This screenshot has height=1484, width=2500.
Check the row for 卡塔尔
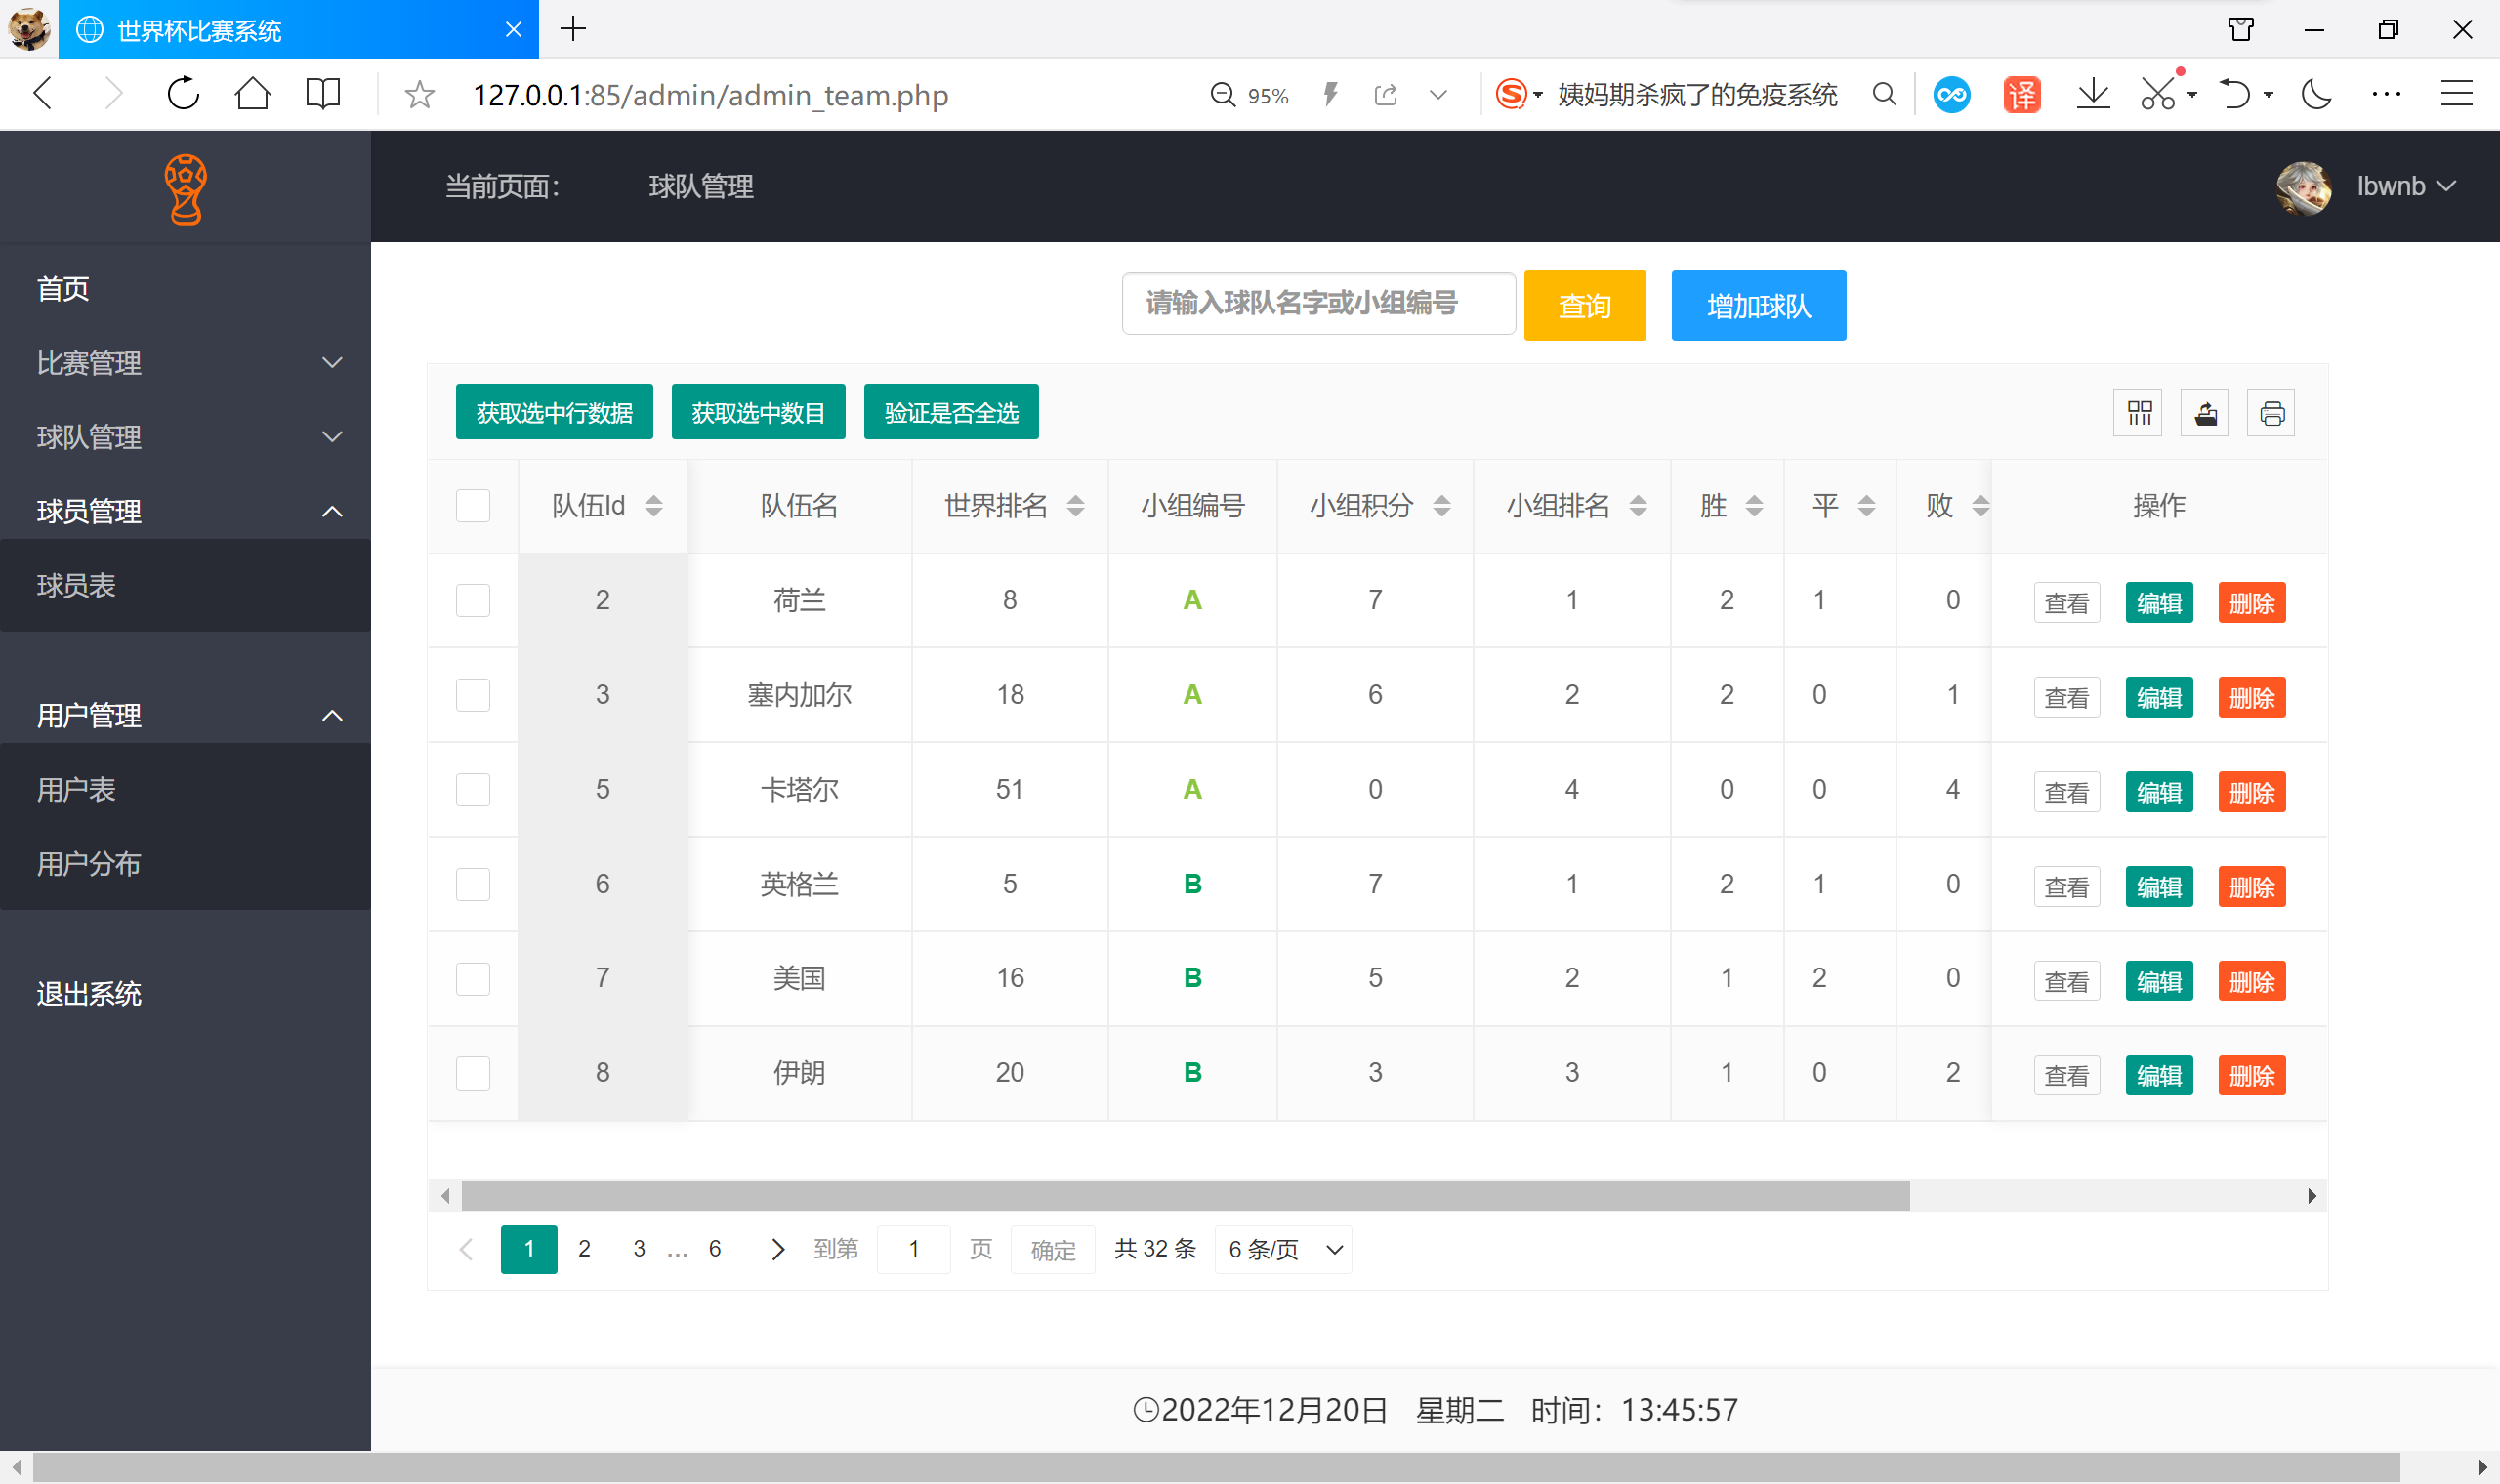(x=473, y=789)
